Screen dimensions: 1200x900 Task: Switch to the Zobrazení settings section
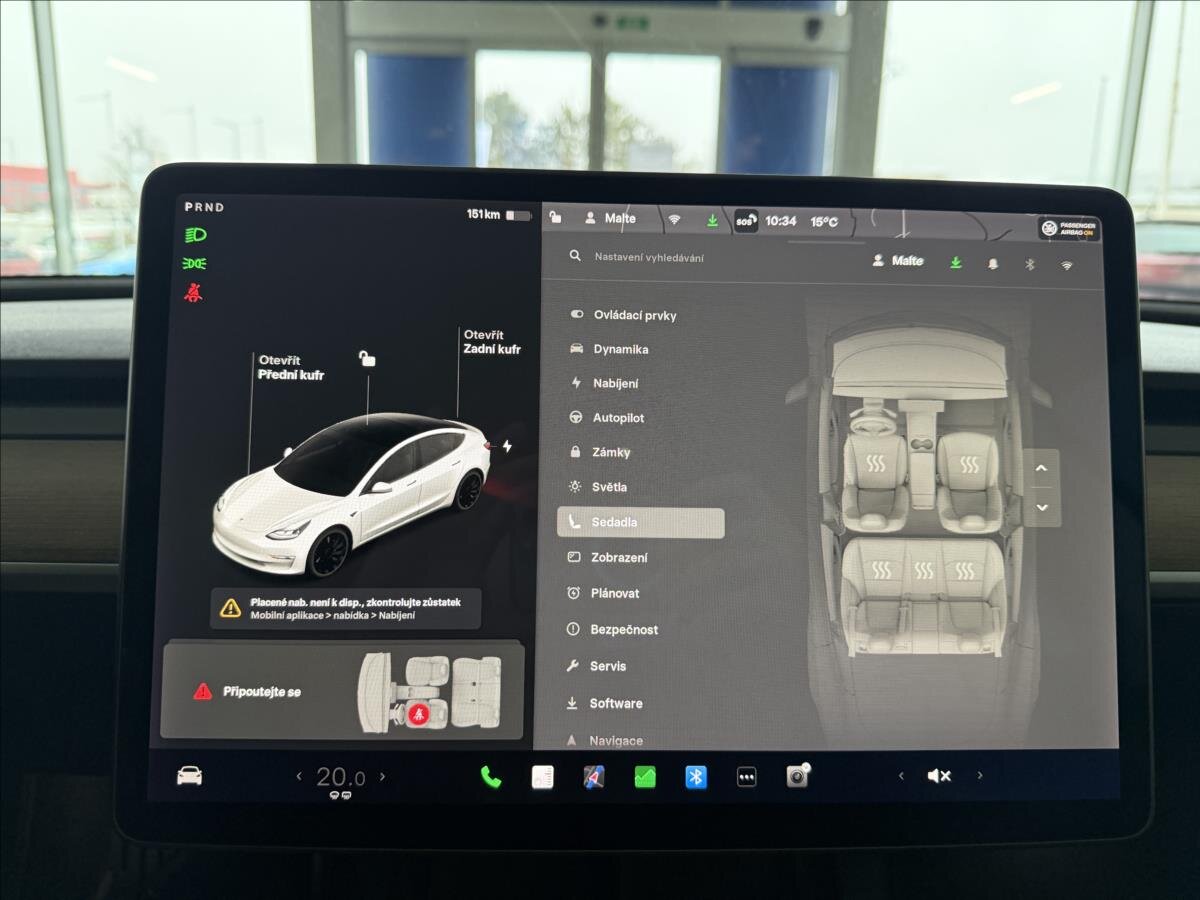(618, 558)
